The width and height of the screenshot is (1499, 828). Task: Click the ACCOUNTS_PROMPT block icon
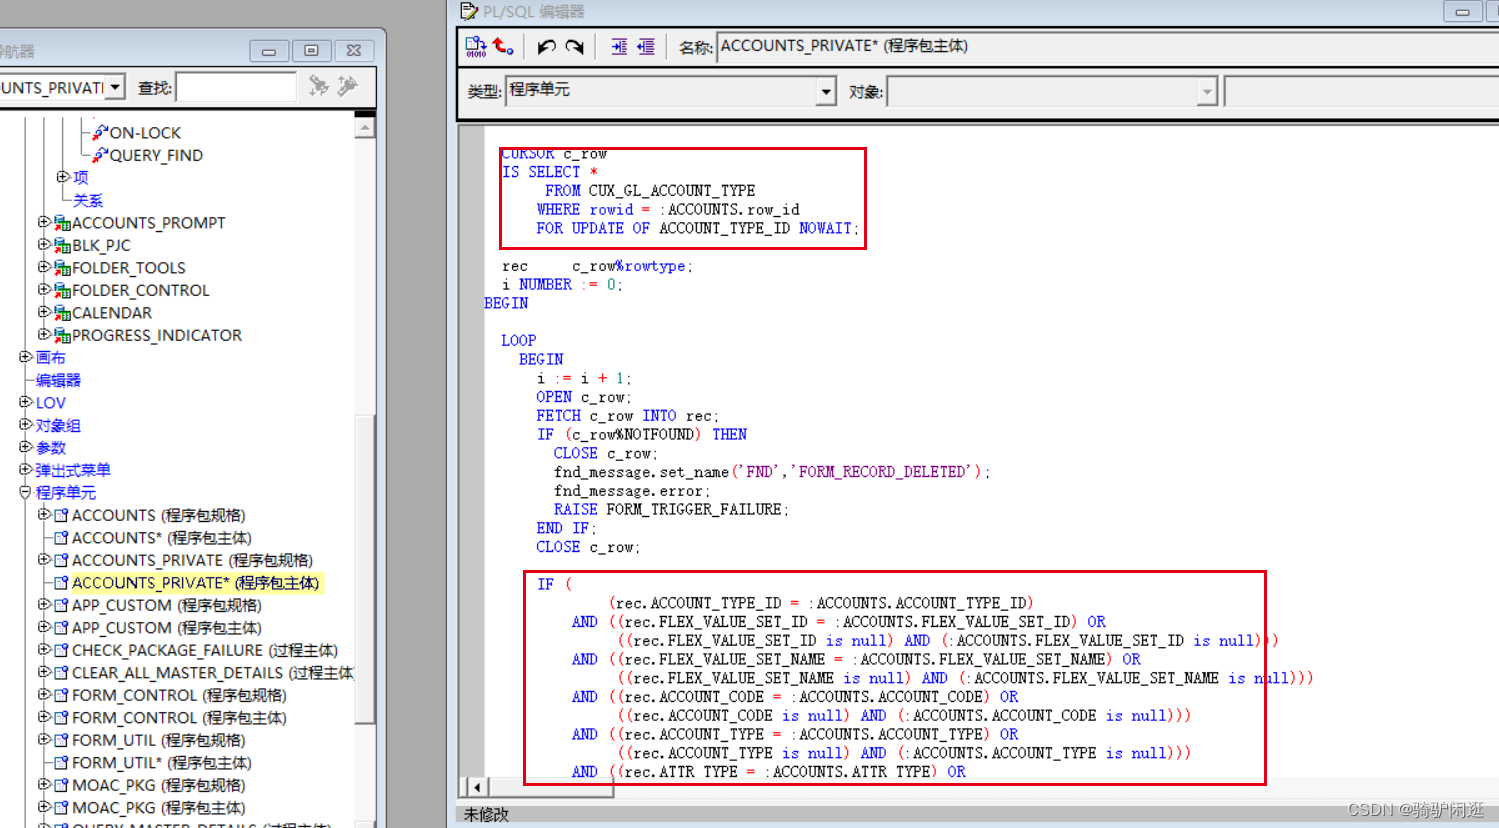coord(62,223)
